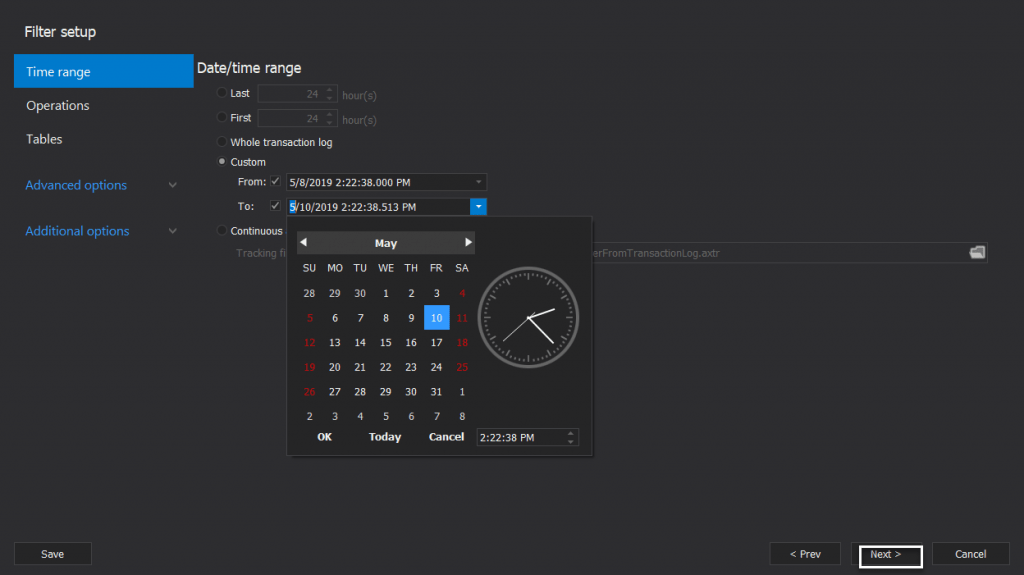1024x575 pixels.
Task: Select the highlighted day 10 in calendar
Action: pos(436,318)
